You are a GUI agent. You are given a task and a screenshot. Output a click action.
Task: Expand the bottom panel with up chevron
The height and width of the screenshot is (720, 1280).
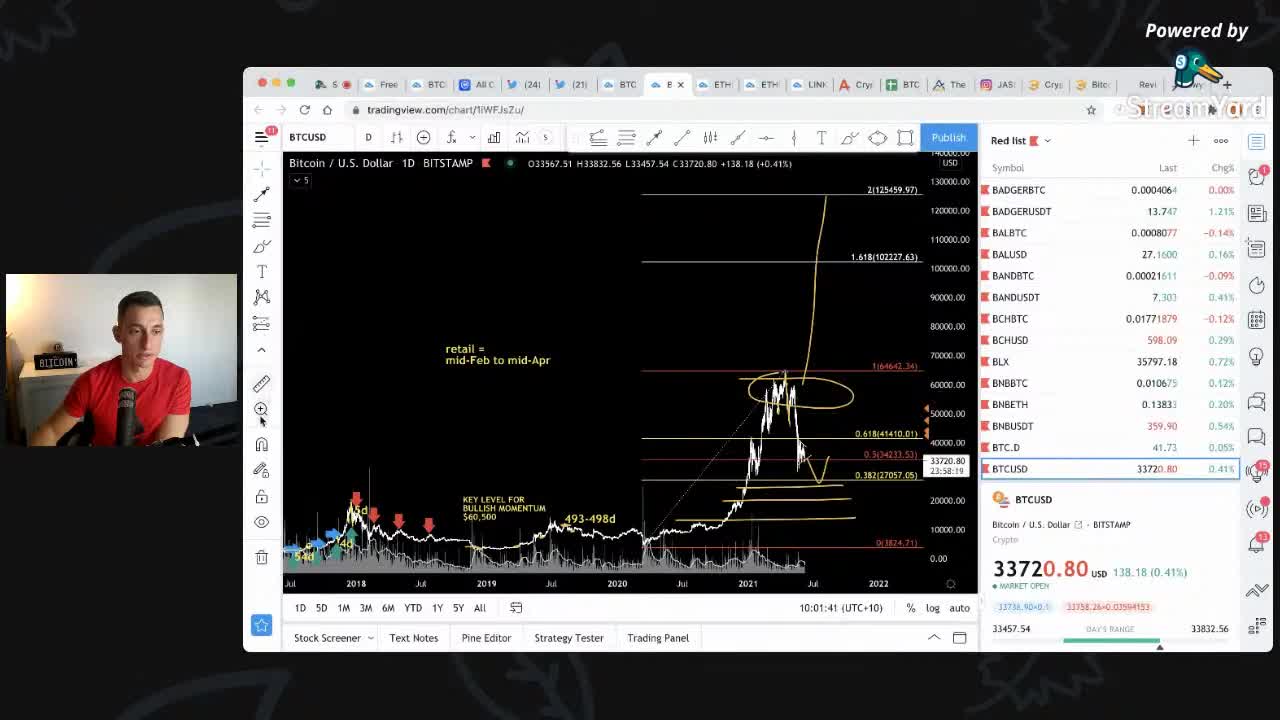click(933, 638)
